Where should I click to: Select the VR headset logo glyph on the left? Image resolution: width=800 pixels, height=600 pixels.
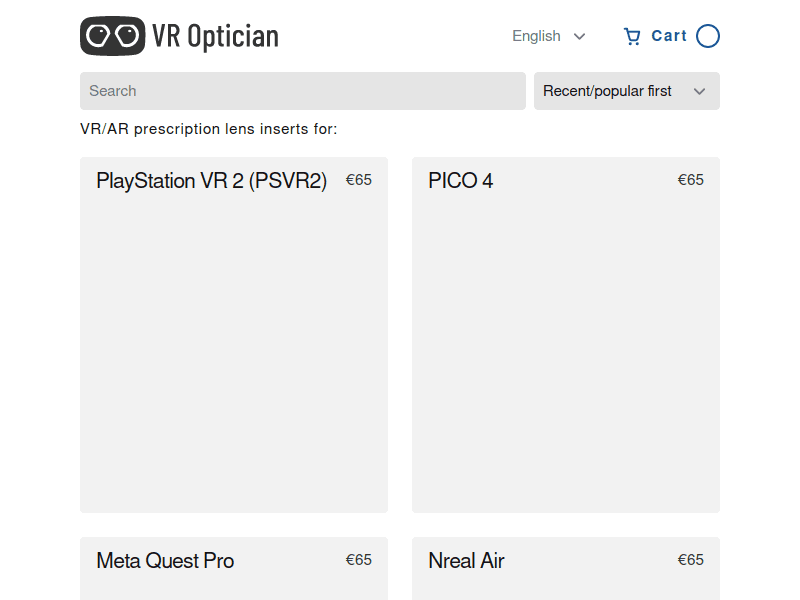[112, 35]
